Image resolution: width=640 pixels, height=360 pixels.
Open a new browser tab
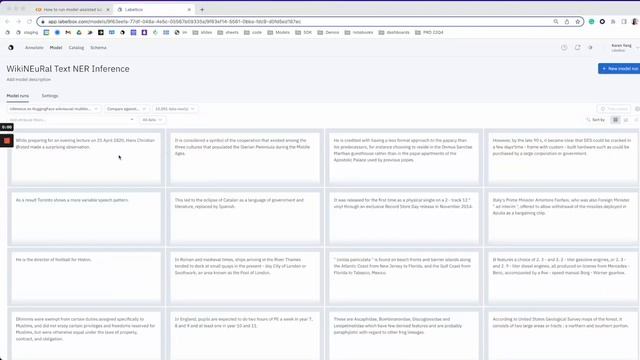202,9
